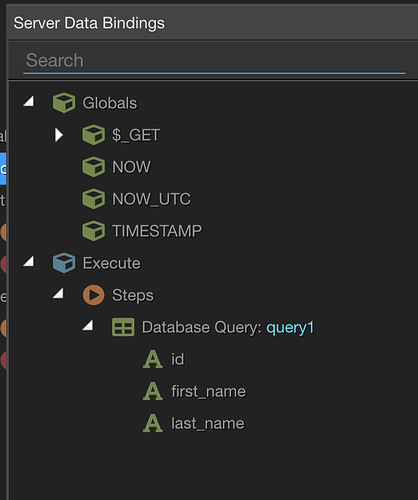Collapse the Execute node

29,261
